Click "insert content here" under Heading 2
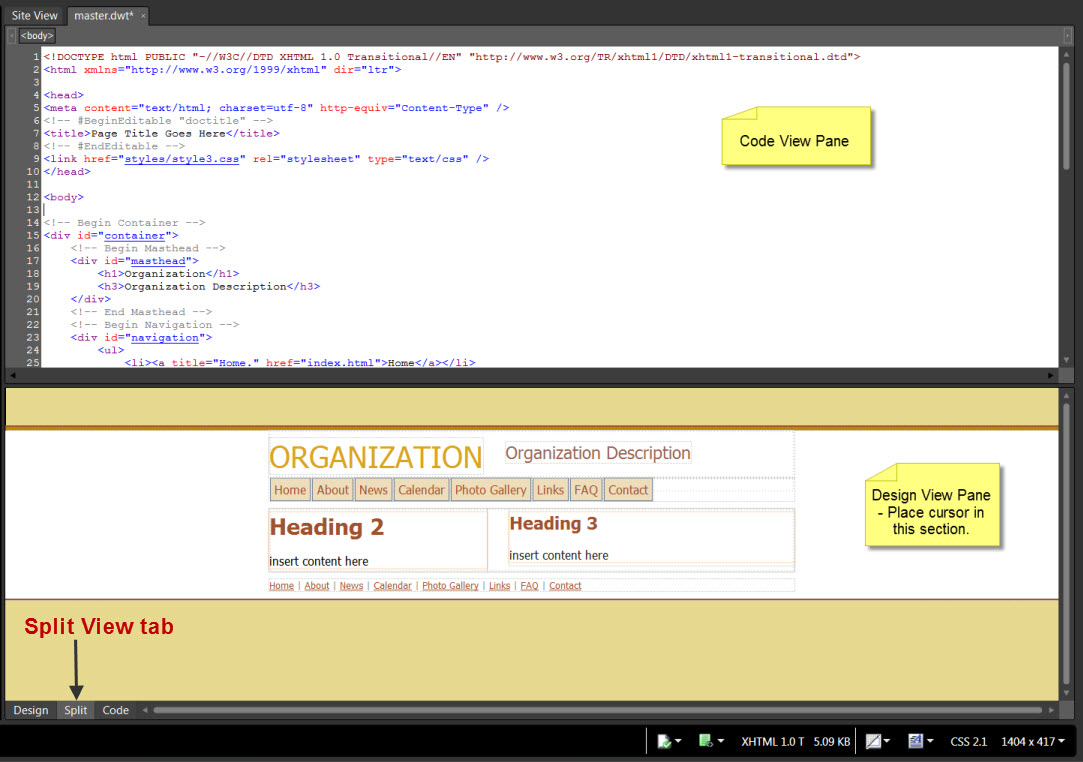The image size is (1083, 762). click(318, 561)
